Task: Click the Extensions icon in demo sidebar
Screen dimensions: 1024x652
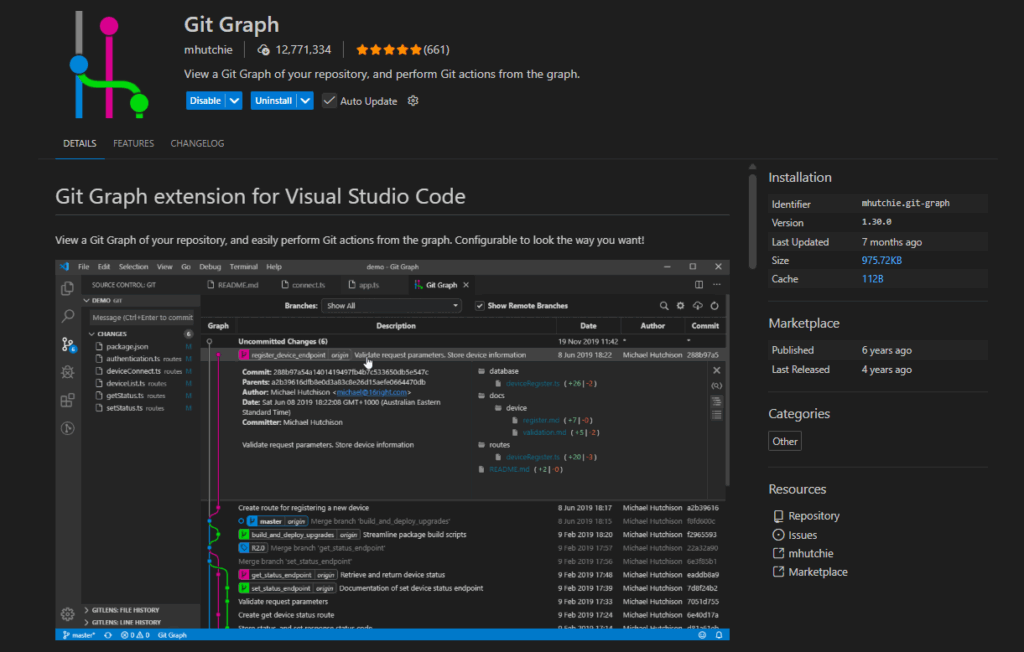Action: coord(68,401)
